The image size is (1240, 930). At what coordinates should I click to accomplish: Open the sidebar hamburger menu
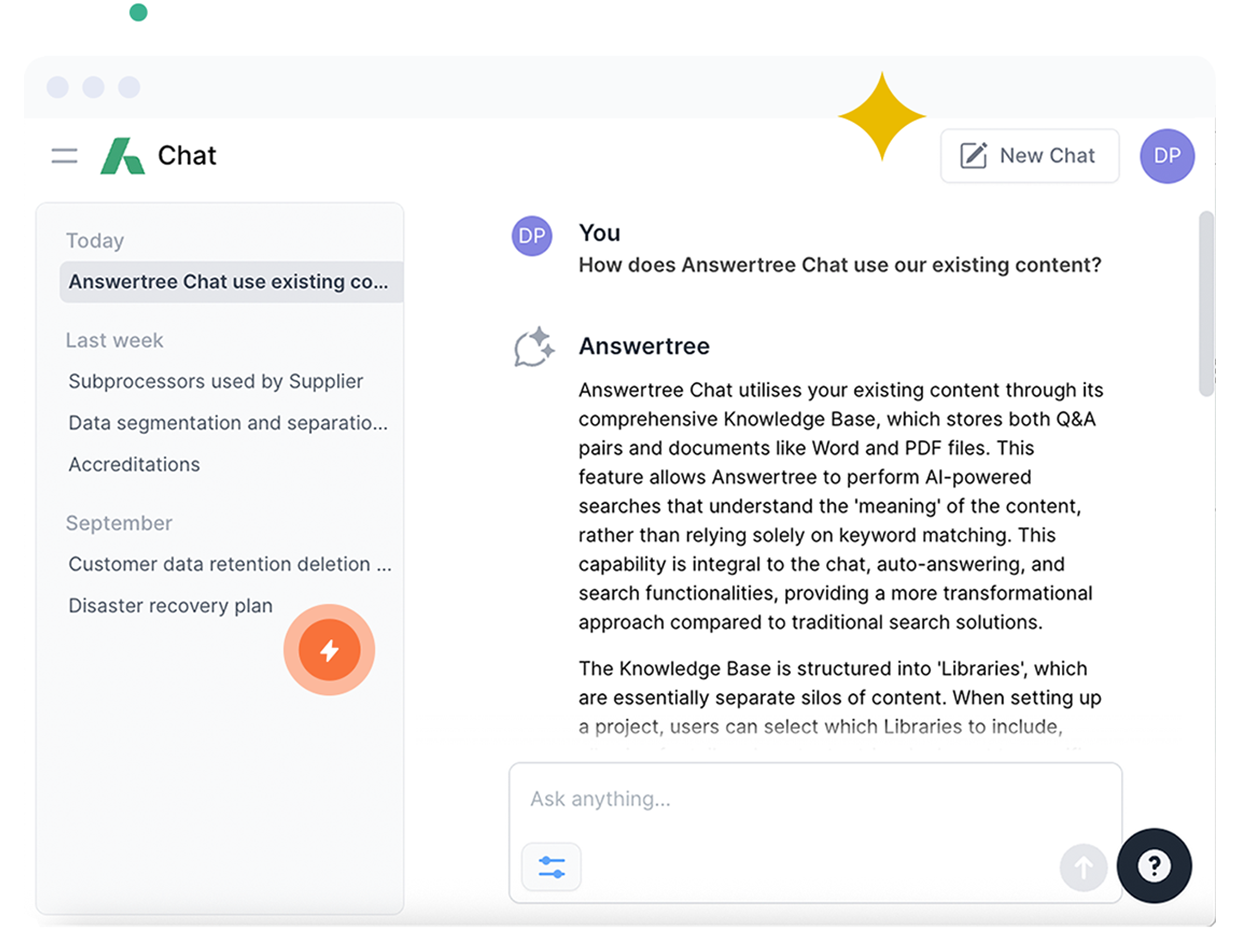64,156
